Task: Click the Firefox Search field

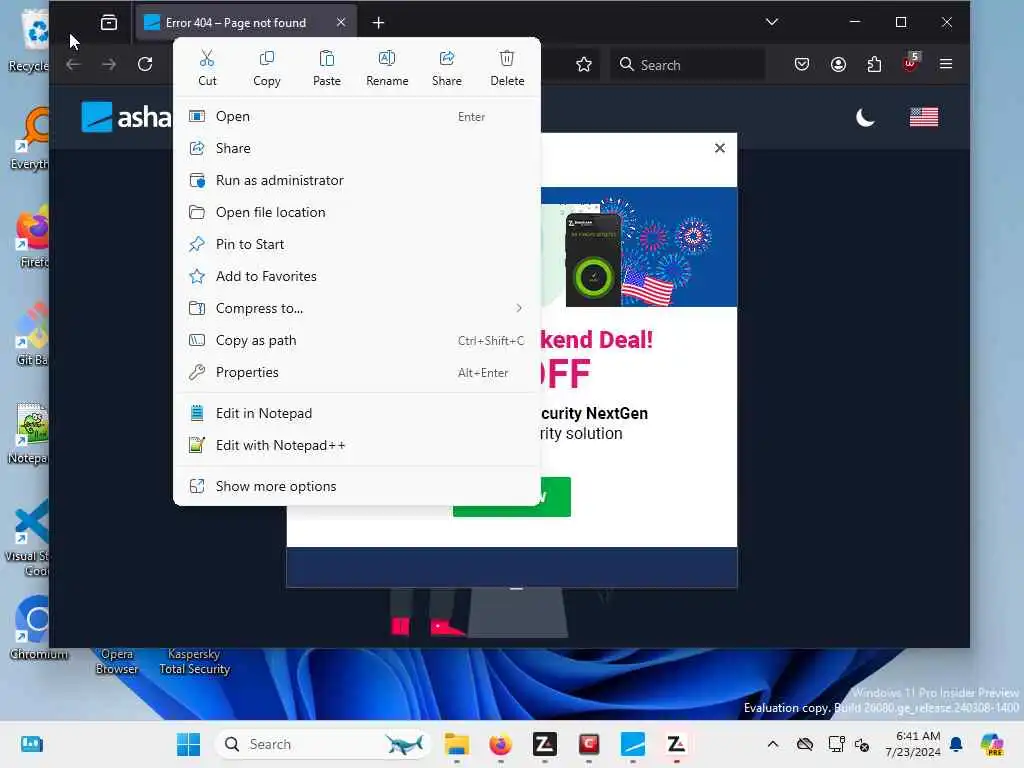Action: click(x=688, y=65)
